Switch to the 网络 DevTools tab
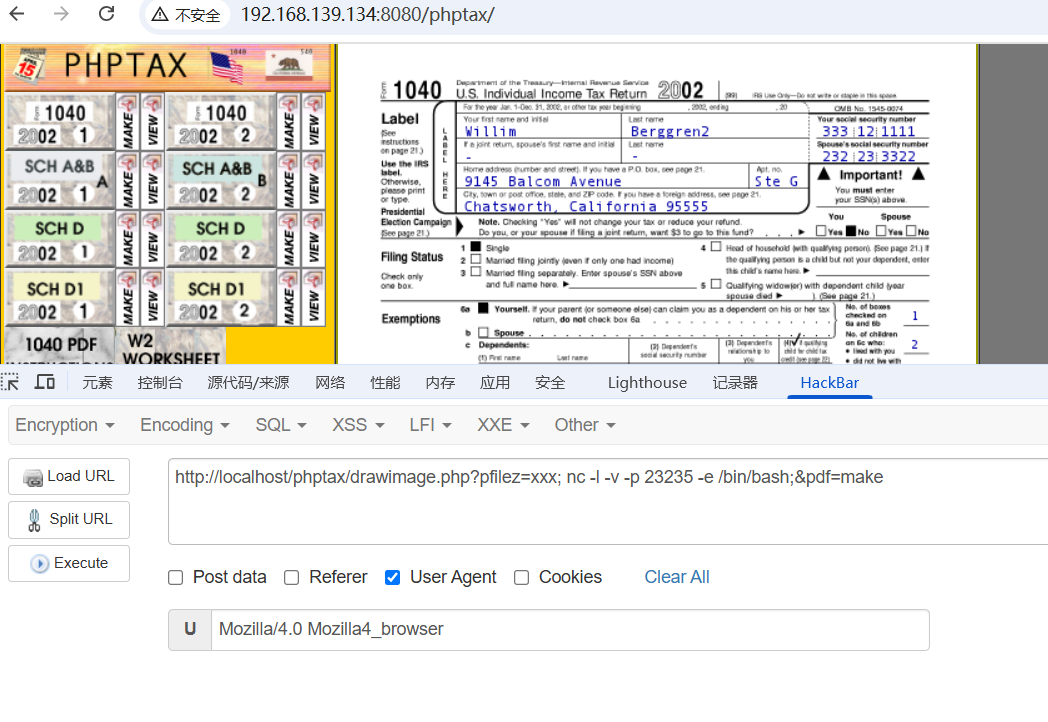The image size is (1048, 722). [330, 382]
